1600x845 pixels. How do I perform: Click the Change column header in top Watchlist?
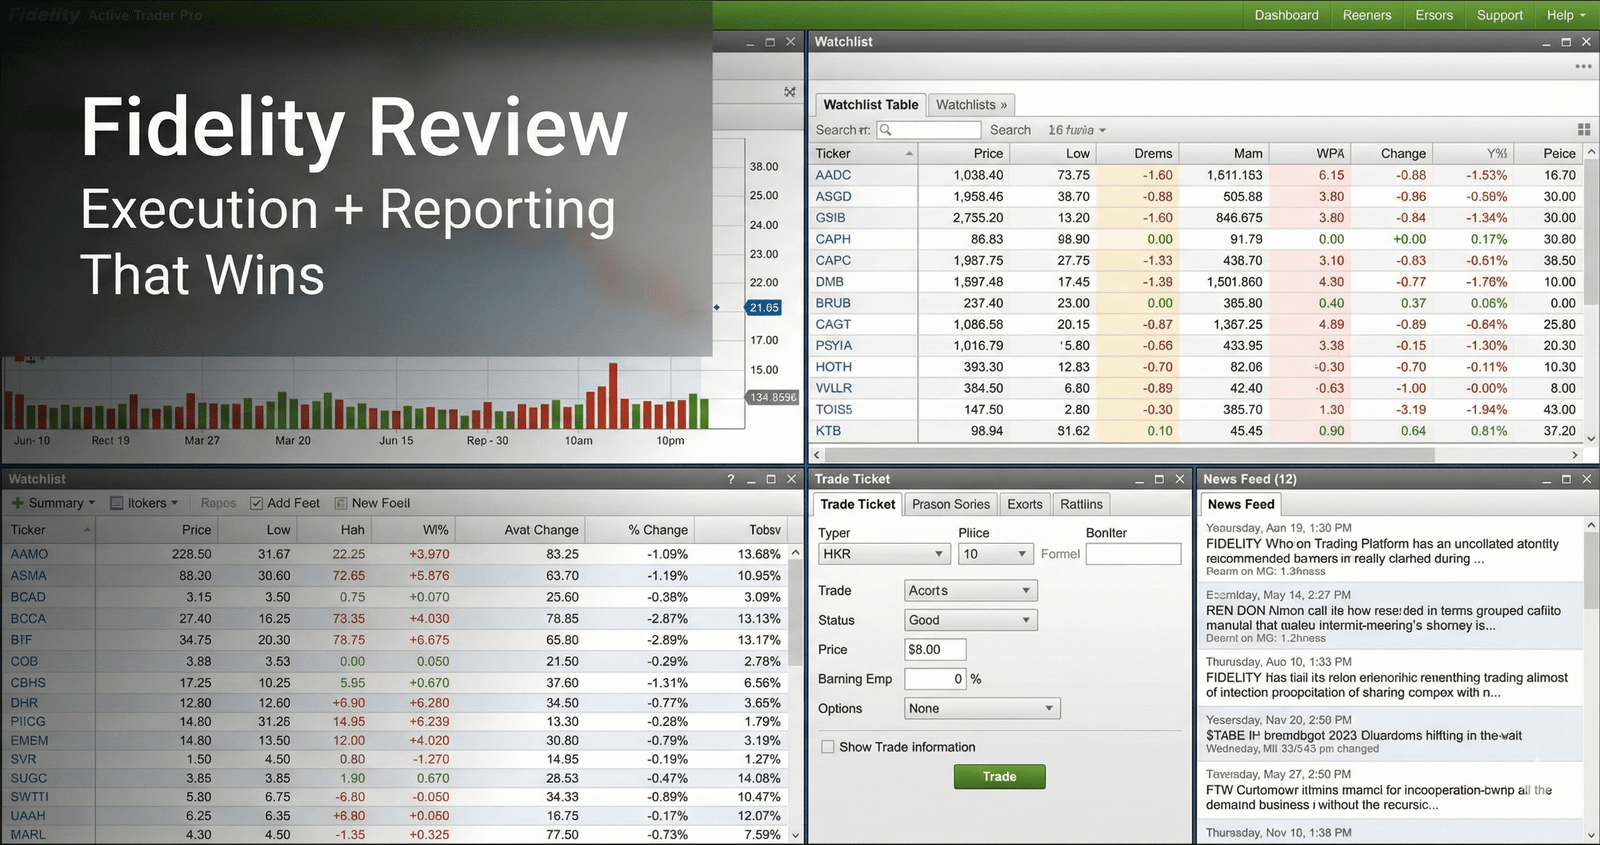1403,153
